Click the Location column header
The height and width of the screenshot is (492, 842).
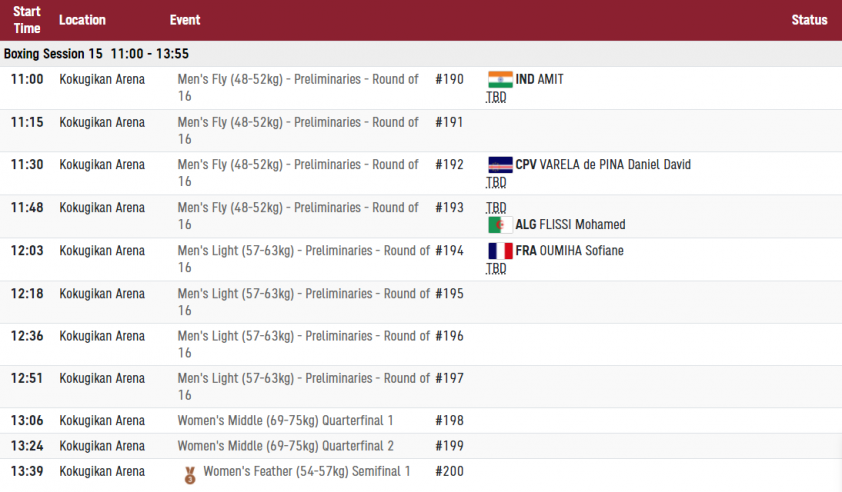coord(82,20)
